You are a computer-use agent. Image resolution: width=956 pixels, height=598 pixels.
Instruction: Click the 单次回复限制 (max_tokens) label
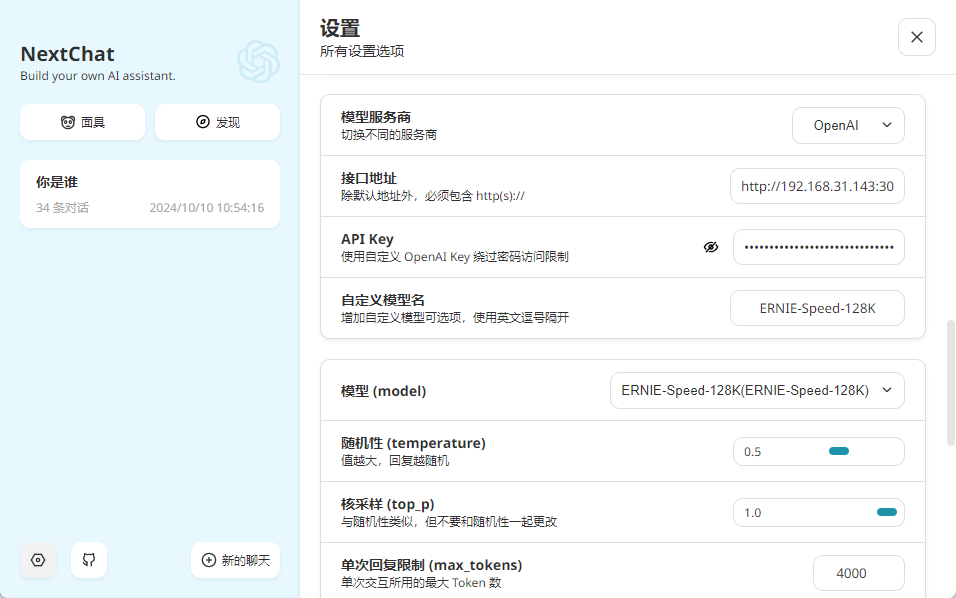tap(431, 565)
